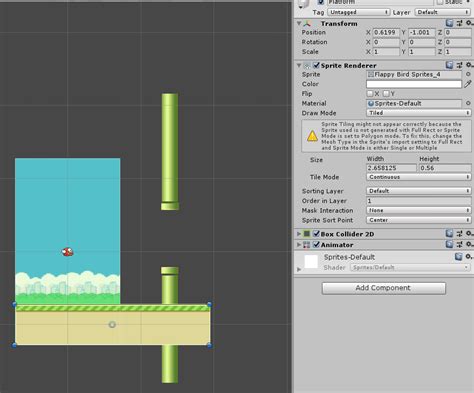Open Transform component preset selector icon
The width and height of the screenshot is (474, 393).
tap(459, 23)
